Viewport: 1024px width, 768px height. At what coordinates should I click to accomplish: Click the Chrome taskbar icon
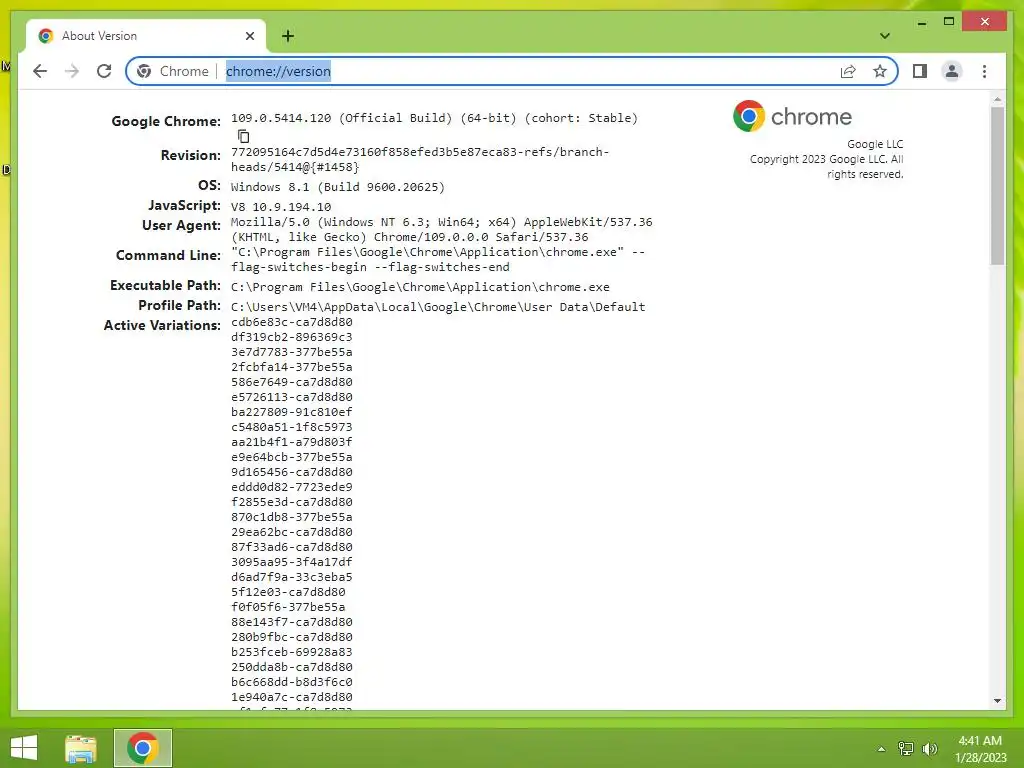click(x=143, y=748)
